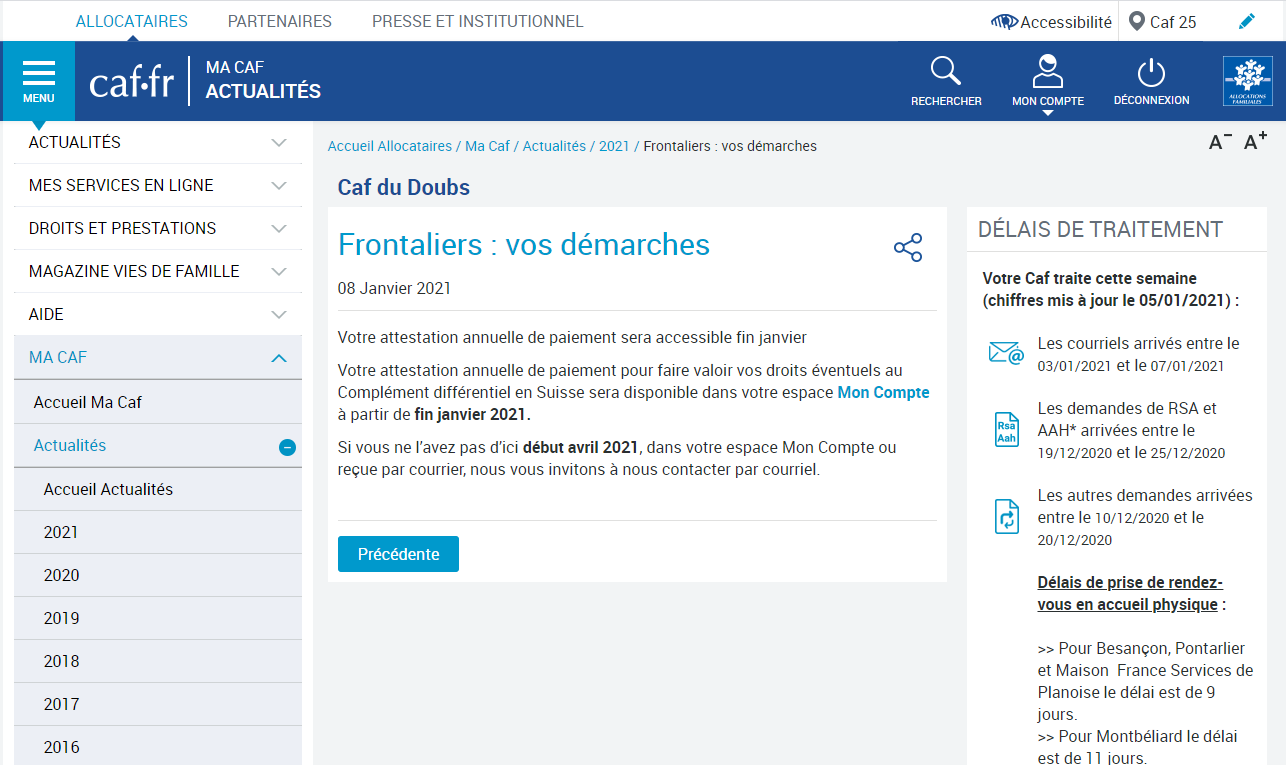The height and width of the screenshot is (765, 1286).
Task: Increase text size with A+ button
Action: pos(1255,142)
